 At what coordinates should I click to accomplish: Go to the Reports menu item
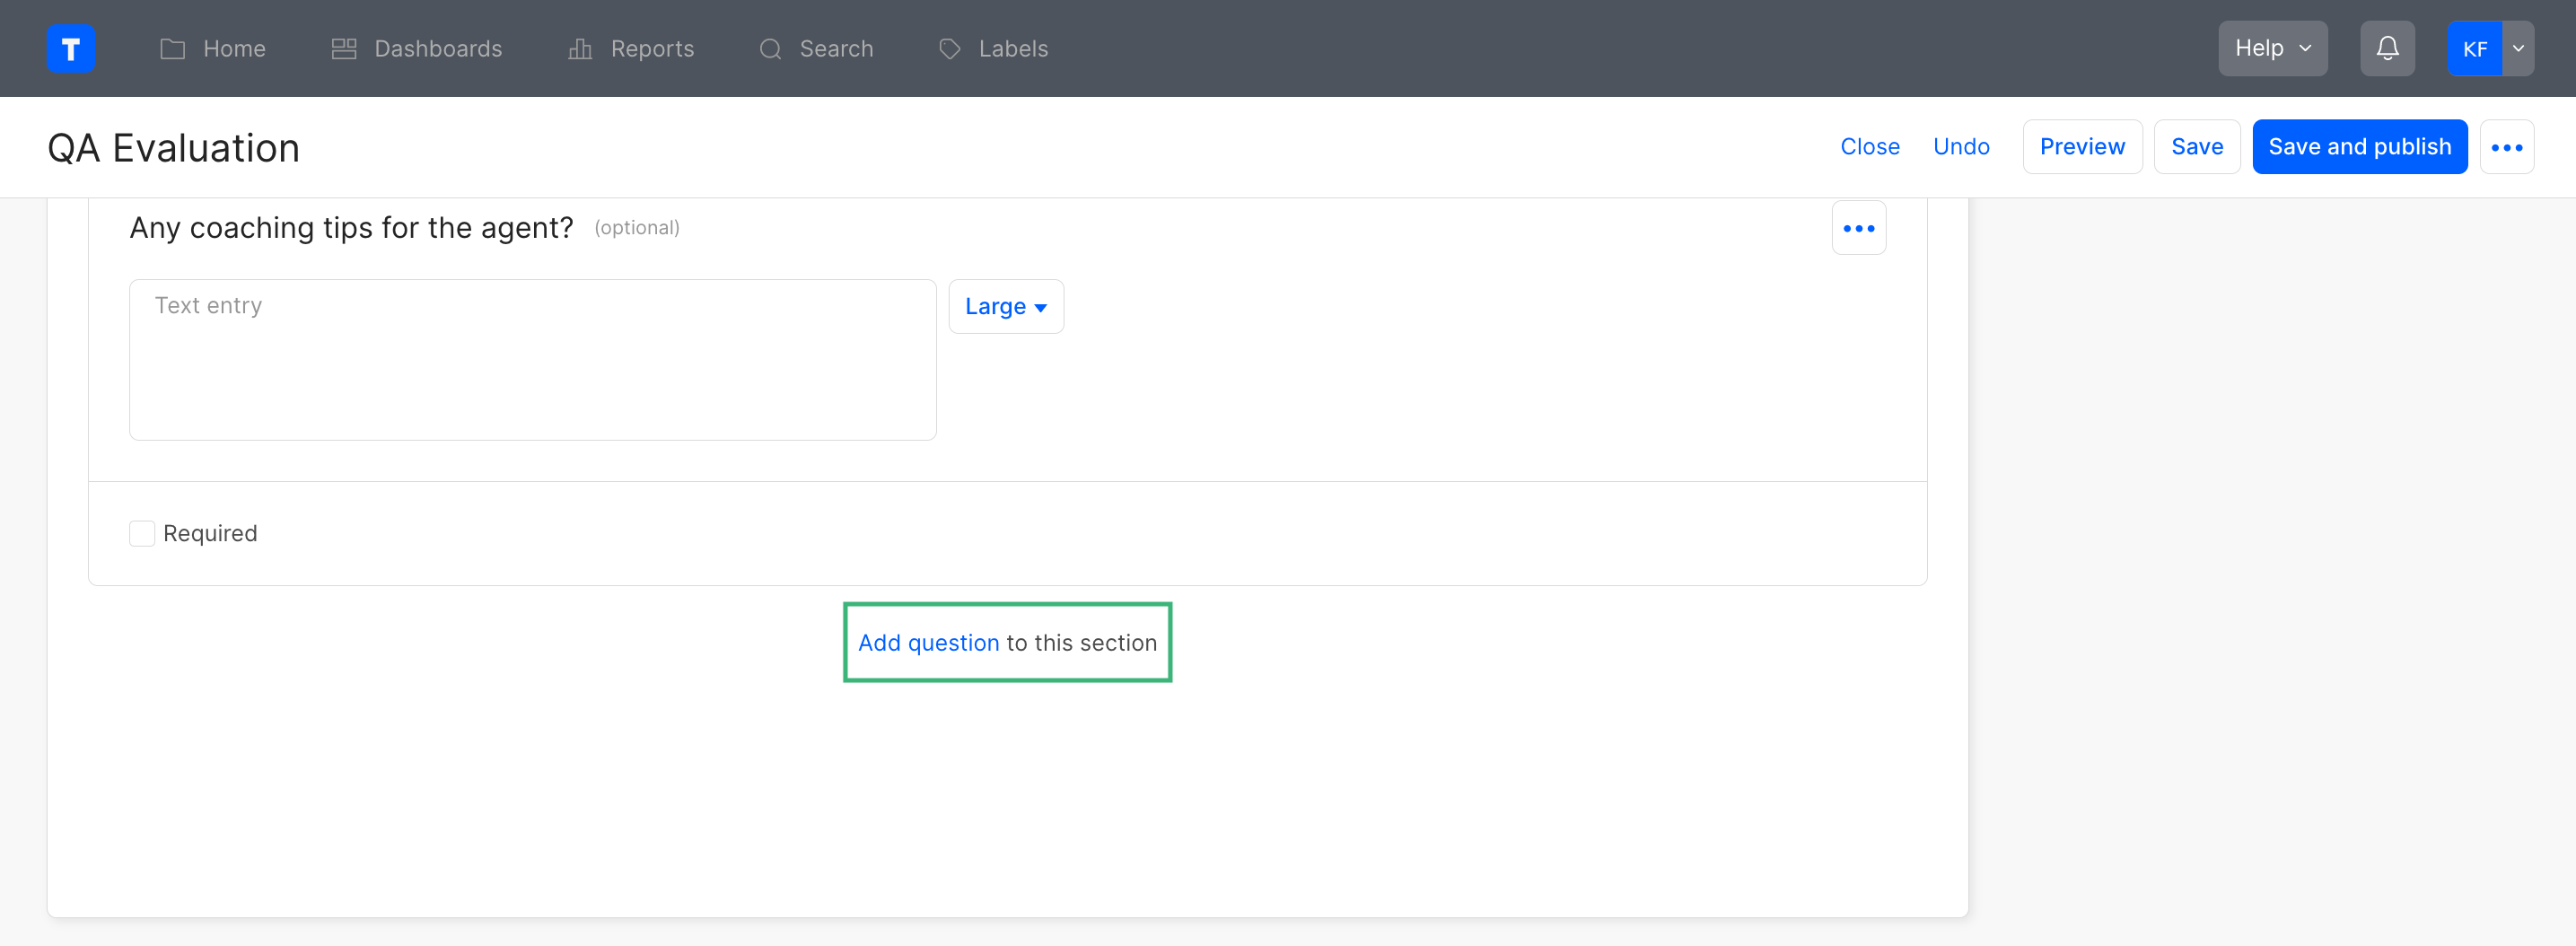point(652,48)
